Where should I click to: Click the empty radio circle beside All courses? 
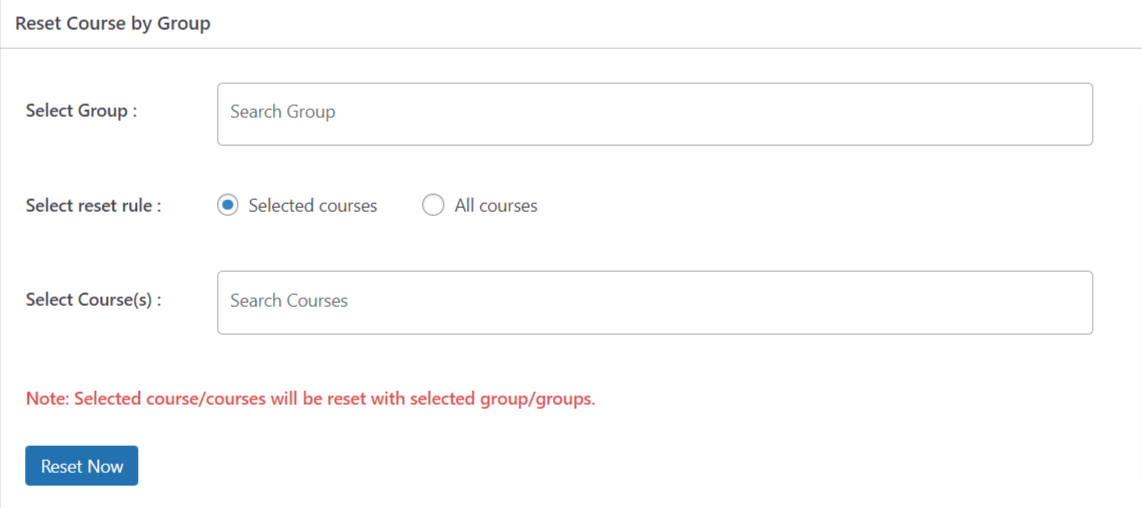[433, 206]
